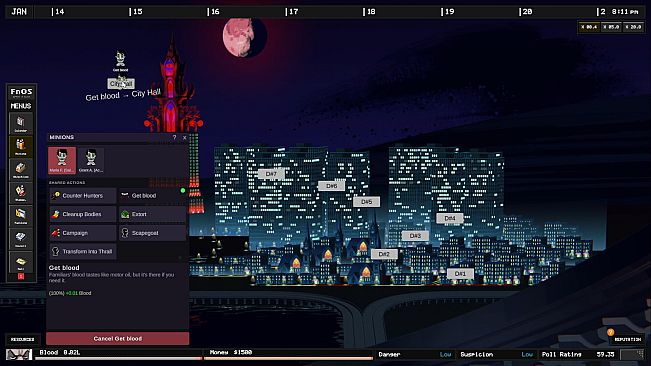Click green active indicator beside Get blood
The image size is (651, 366).
click(x=183, y=191)
